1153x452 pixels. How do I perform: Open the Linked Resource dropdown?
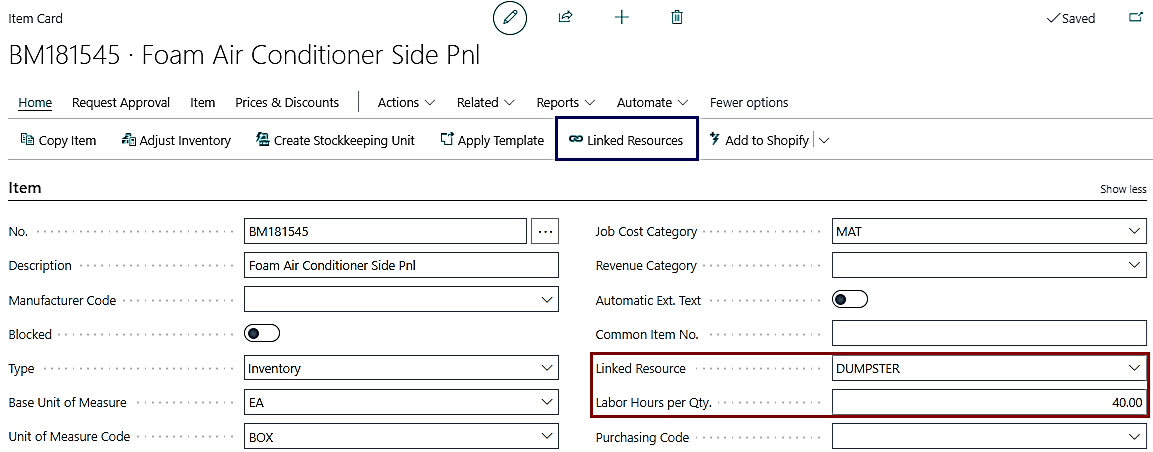click(x=1134, y=368)
